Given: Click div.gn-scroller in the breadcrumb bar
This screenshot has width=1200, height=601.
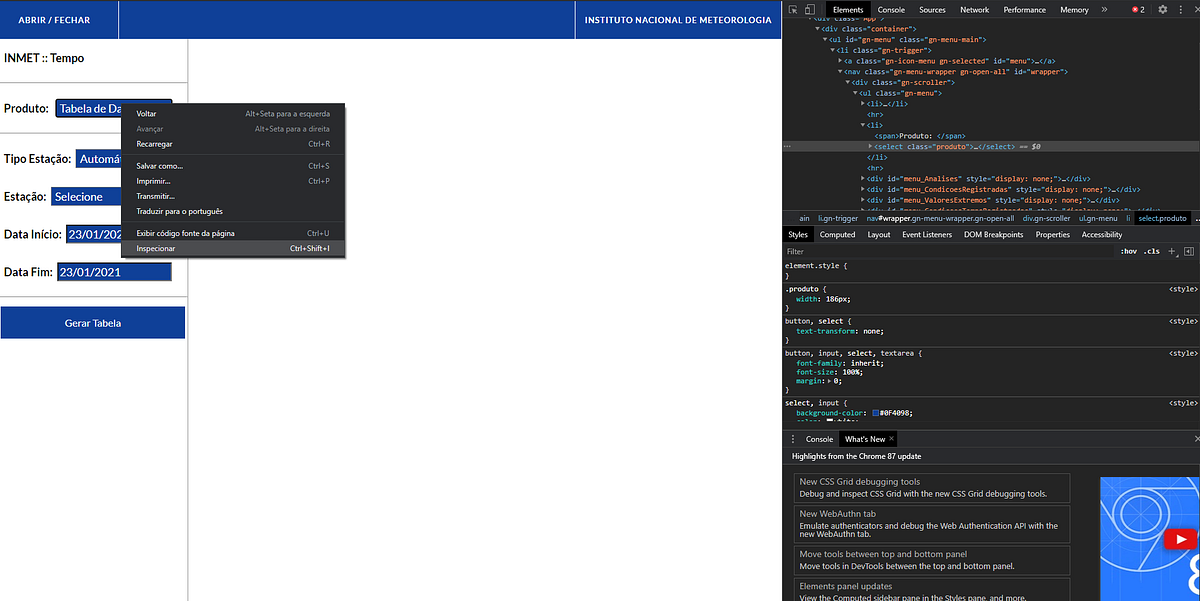Looking at the screenshot, I should pyautogui.click(x=1046, y=218).
